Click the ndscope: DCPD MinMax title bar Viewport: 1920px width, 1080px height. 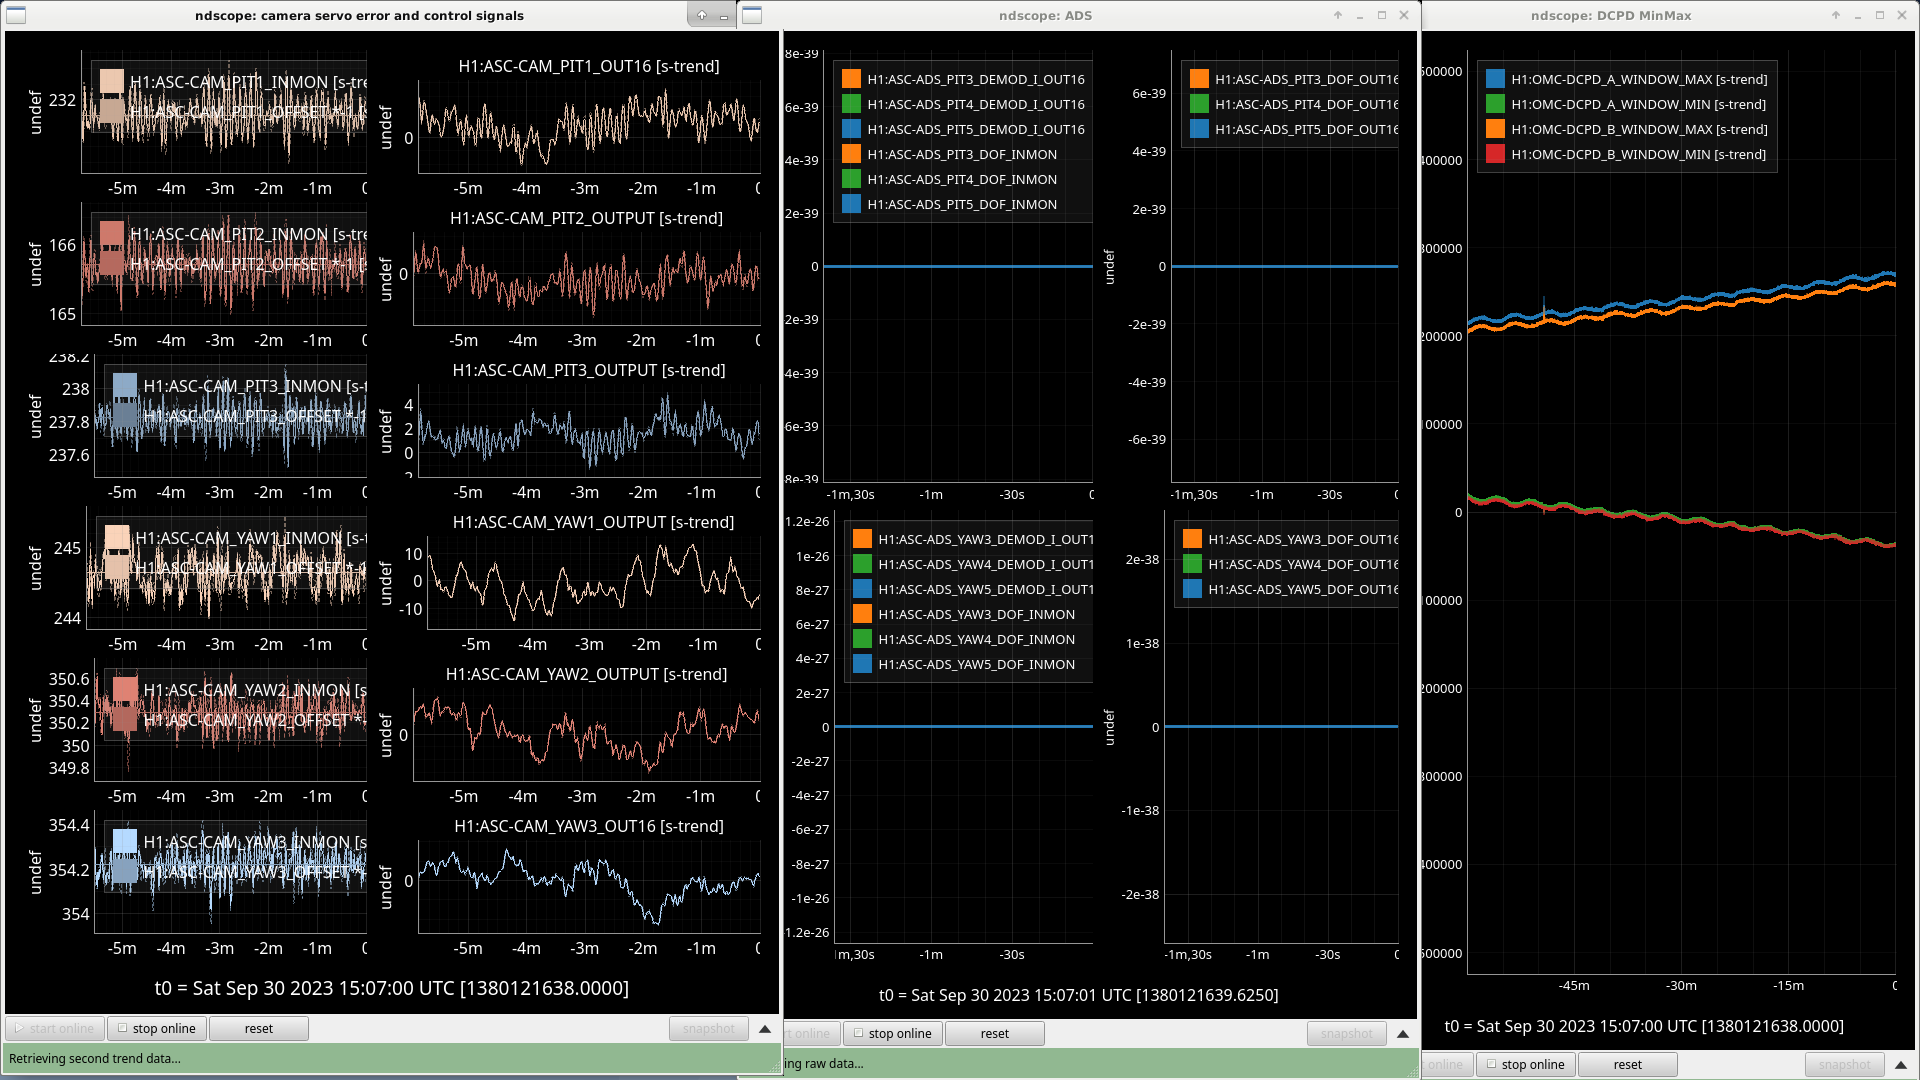click(1610, 15)
